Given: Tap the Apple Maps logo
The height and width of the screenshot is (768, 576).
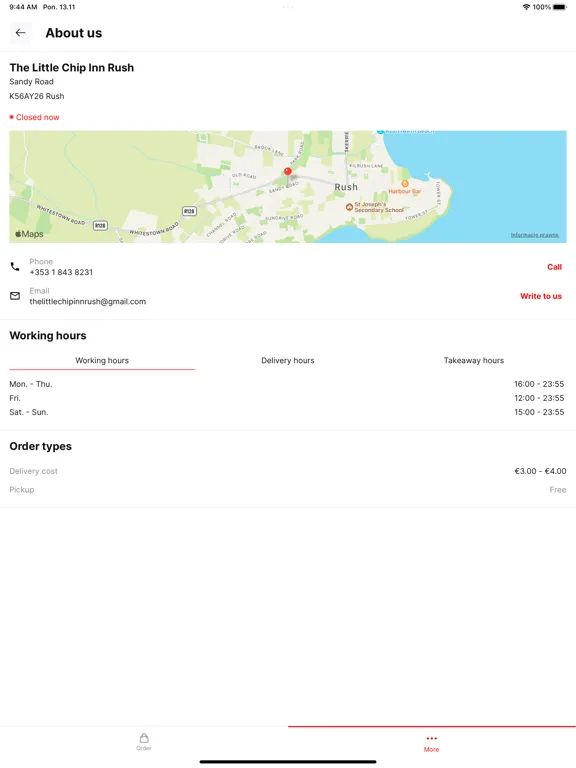Looking at the screenshot, I should point(29,234).
